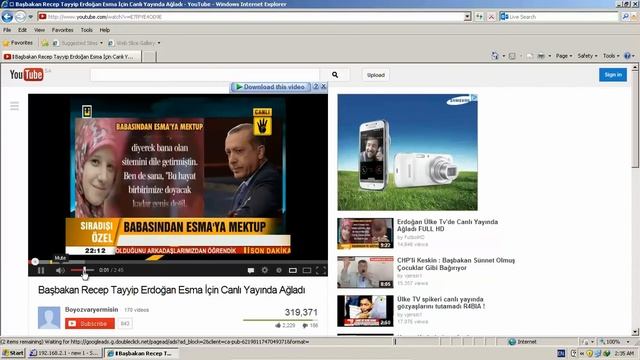
Task: Click the blue Help question mark icon
Action: tap(628, 56)
